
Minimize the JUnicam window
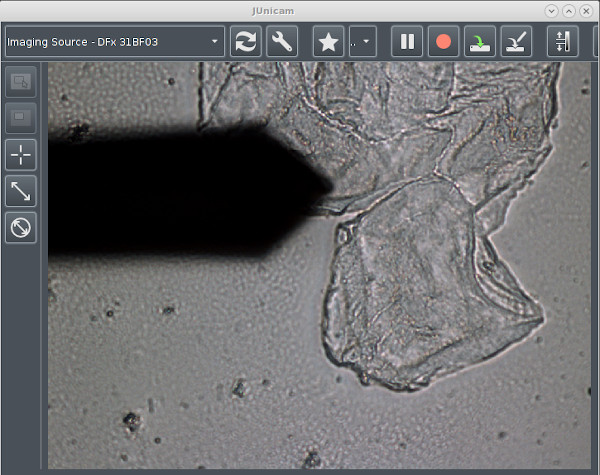(551, 11)
